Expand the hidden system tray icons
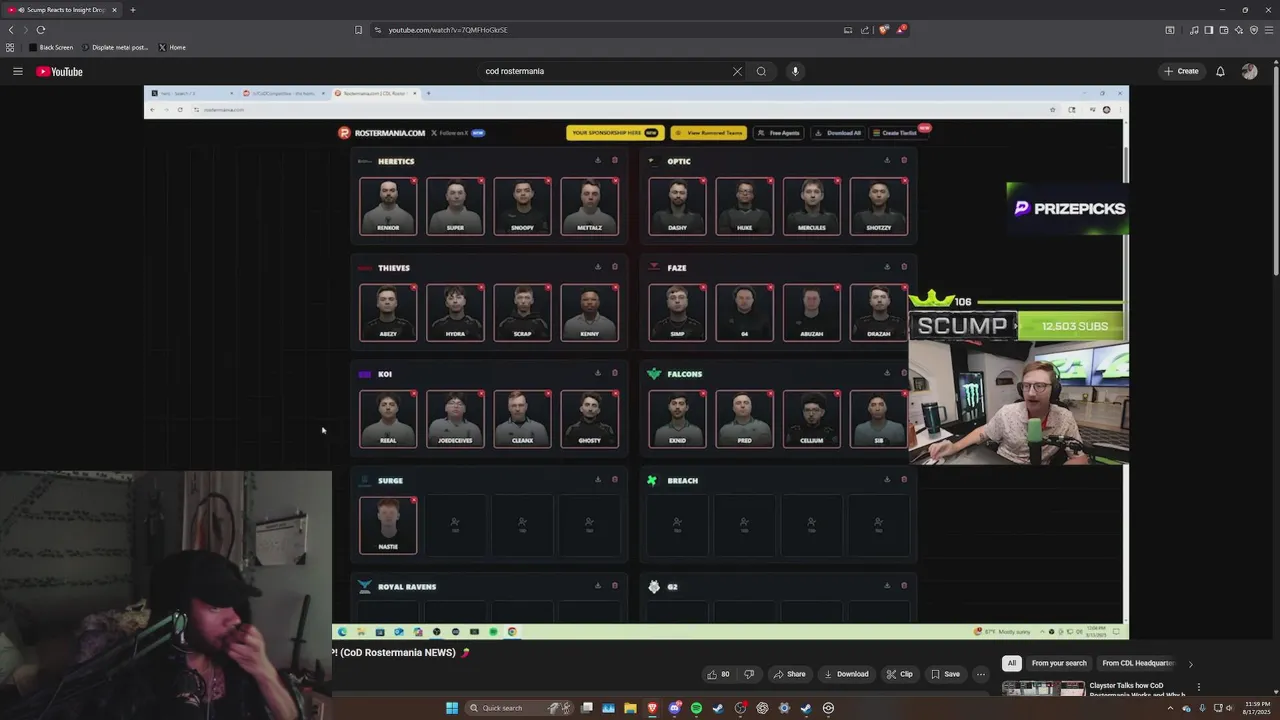Viewport: 1280px width, 720px height. click(x=1170, y=708)
